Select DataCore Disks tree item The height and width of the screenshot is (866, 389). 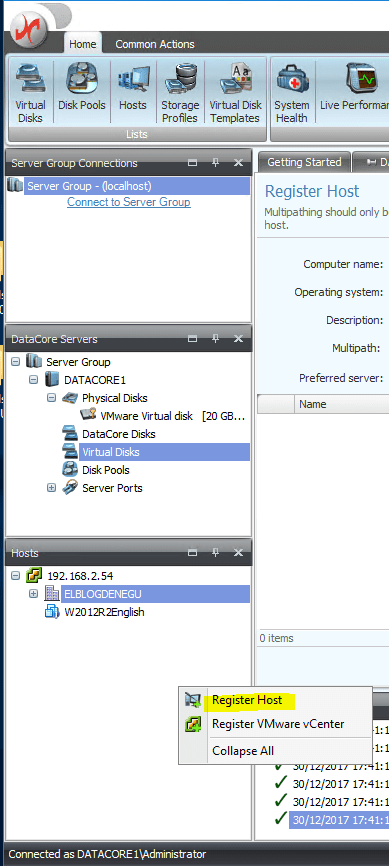[x=119, y=434]
